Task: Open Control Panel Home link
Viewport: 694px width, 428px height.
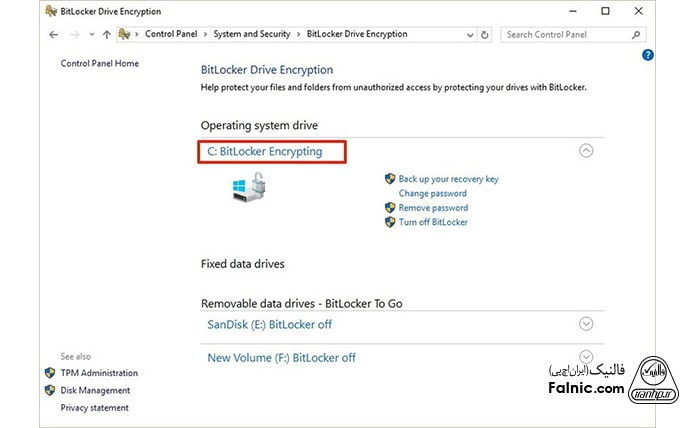Action: (100, 64)
